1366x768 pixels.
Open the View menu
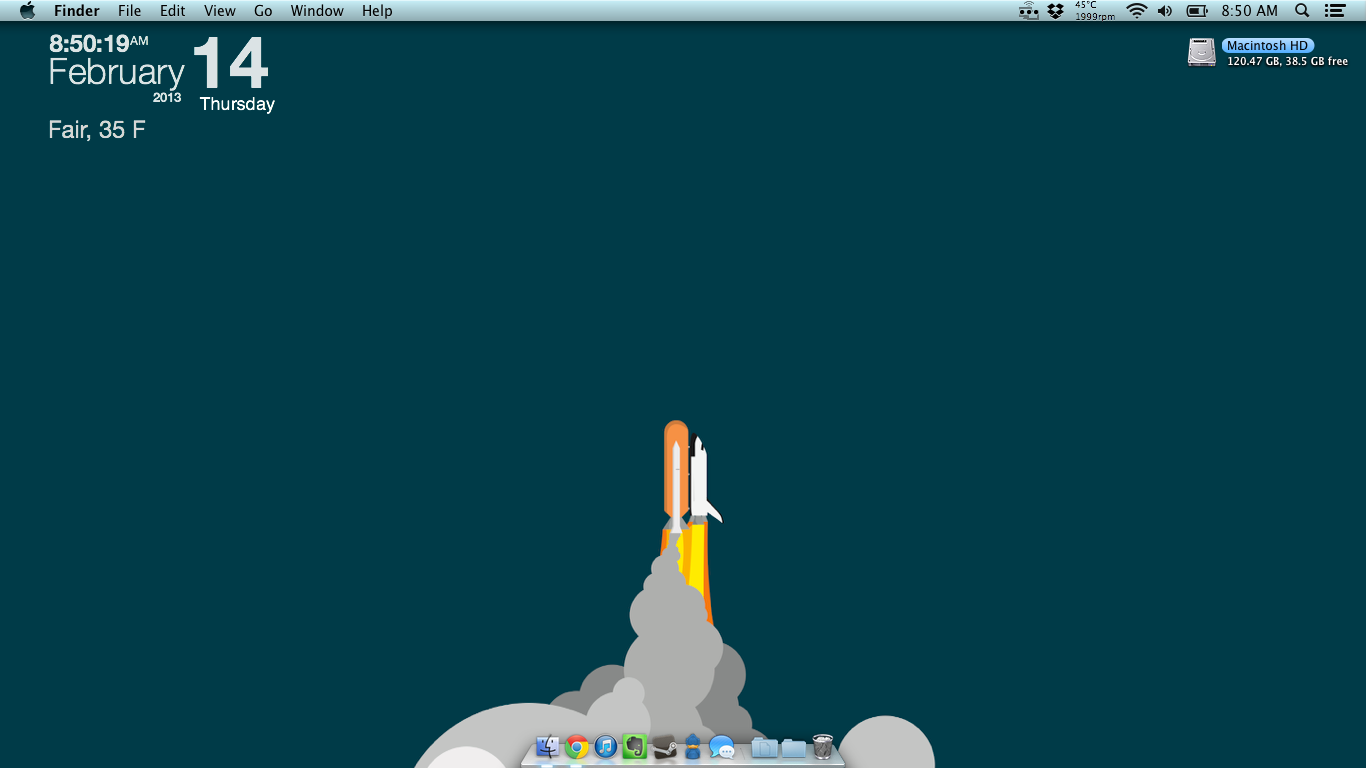tap(220, 11)
